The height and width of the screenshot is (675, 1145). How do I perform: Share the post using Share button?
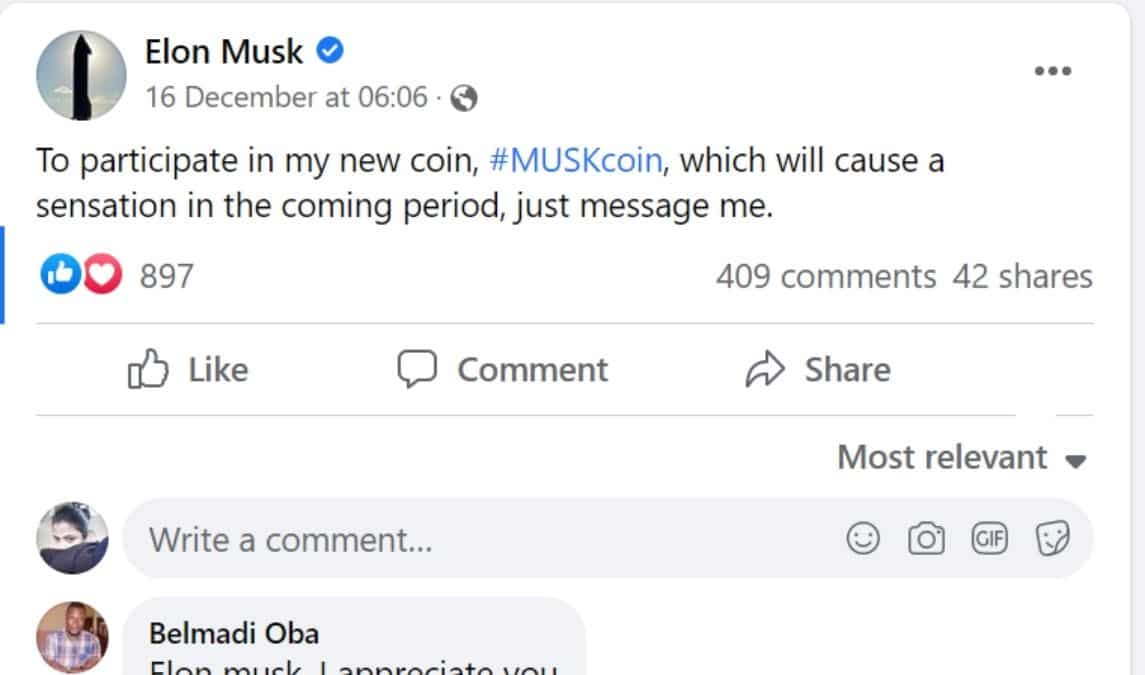[x=818, y=369]
